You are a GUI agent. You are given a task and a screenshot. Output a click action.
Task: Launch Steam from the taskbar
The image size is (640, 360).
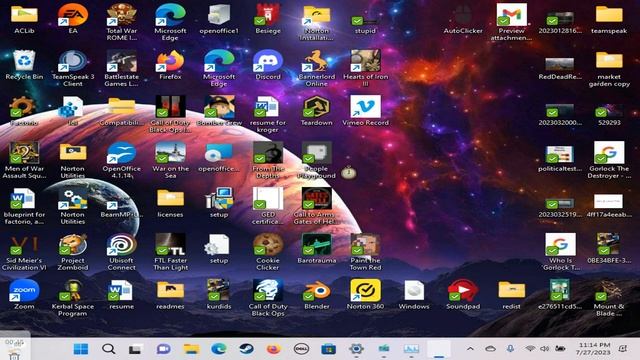coord(246,349)
